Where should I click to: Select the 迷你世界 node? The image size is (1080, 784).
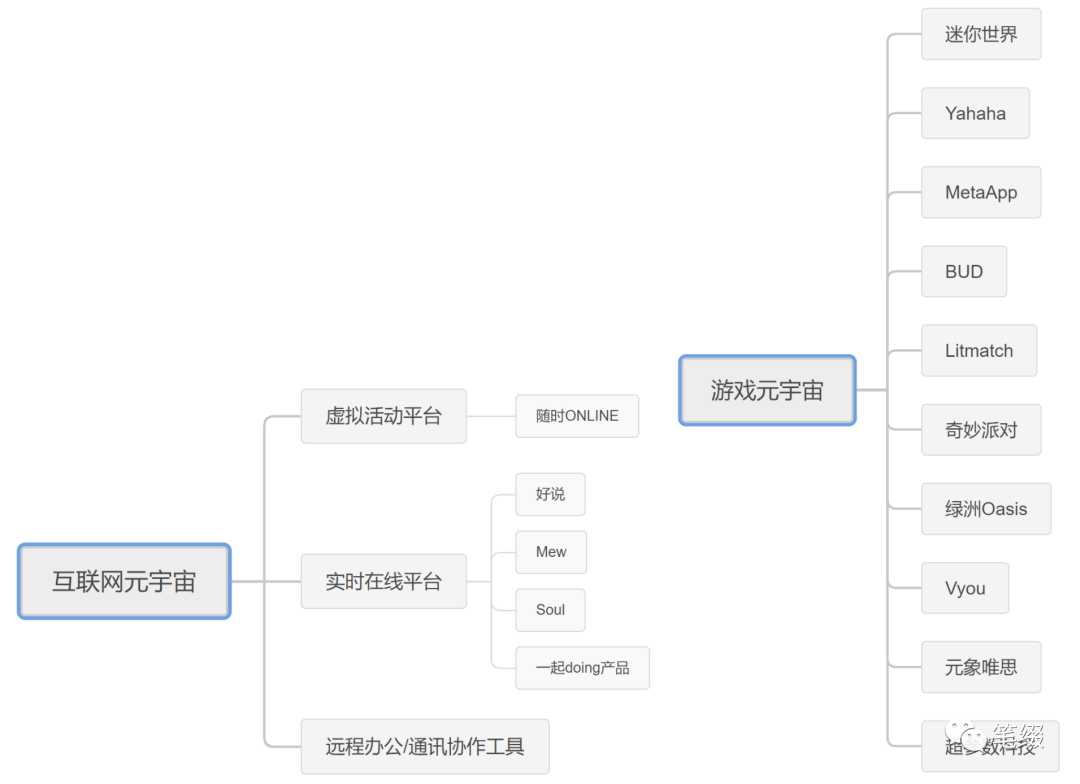981,34
